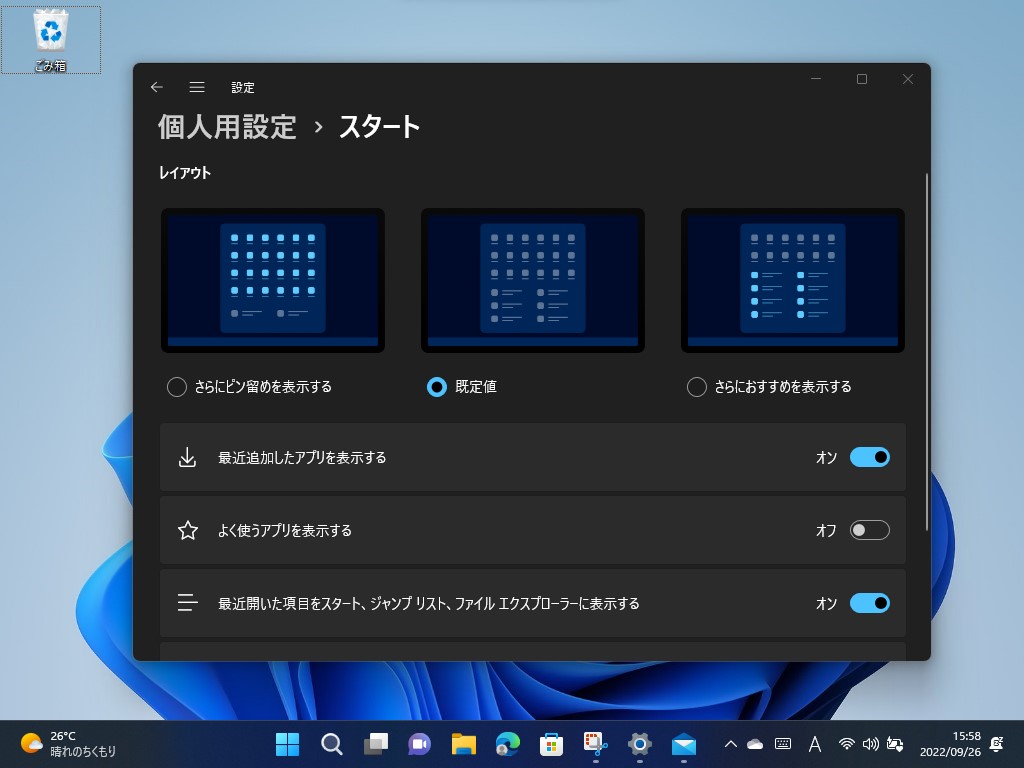1024x768 pixels.
Task: Disable 最近追加したアプリを表示する toggle
Action: pos(869,457)
